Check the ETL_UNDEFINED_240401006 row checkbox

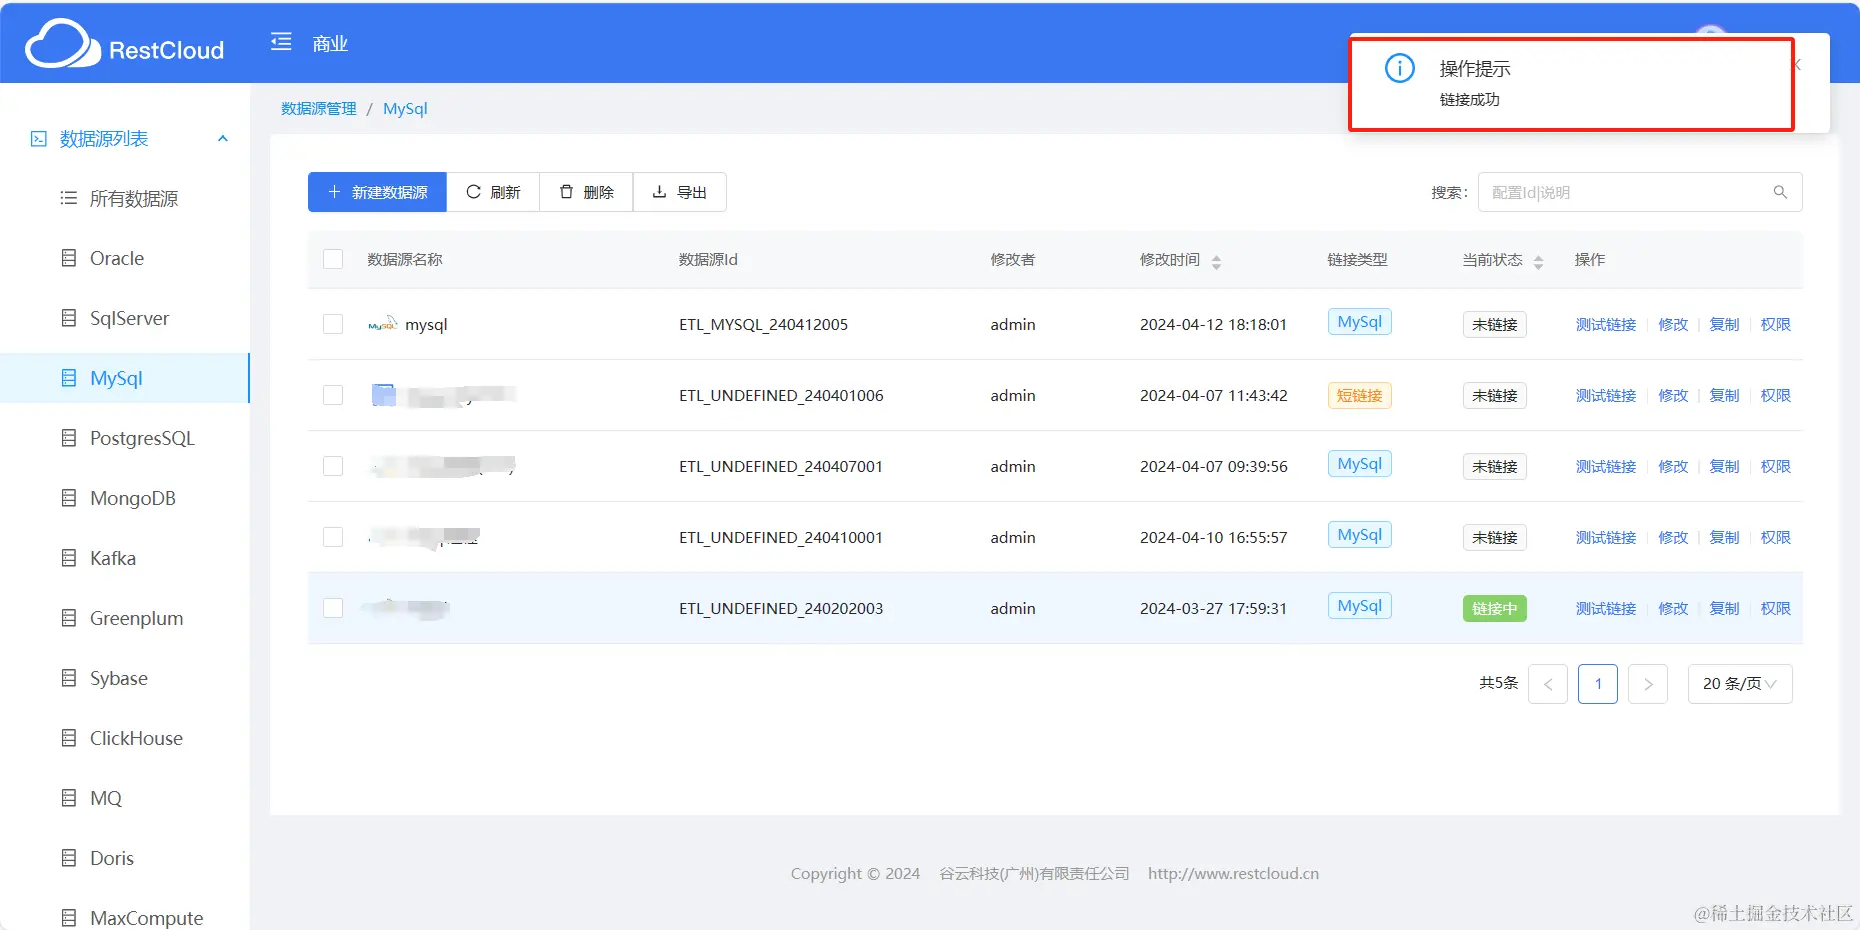(333, 395)
